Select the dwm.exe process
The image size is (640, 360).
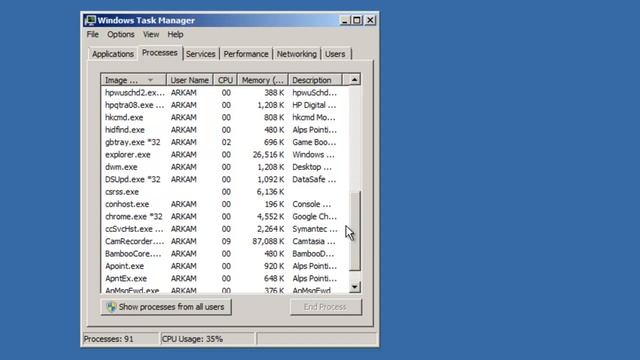click(224, 167)
